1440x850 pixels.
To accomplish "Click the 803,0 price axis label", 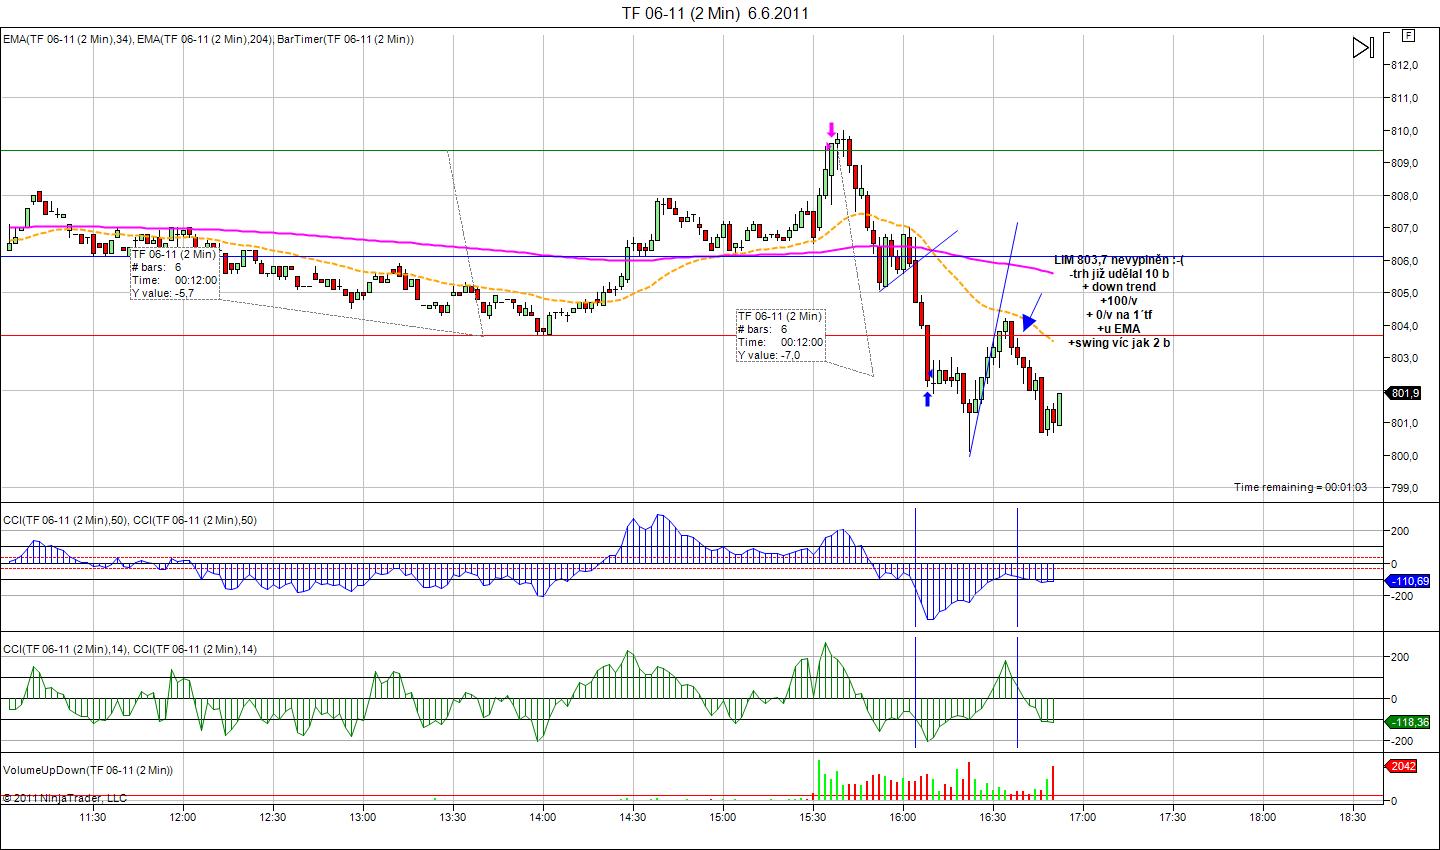I will 1405,358.
